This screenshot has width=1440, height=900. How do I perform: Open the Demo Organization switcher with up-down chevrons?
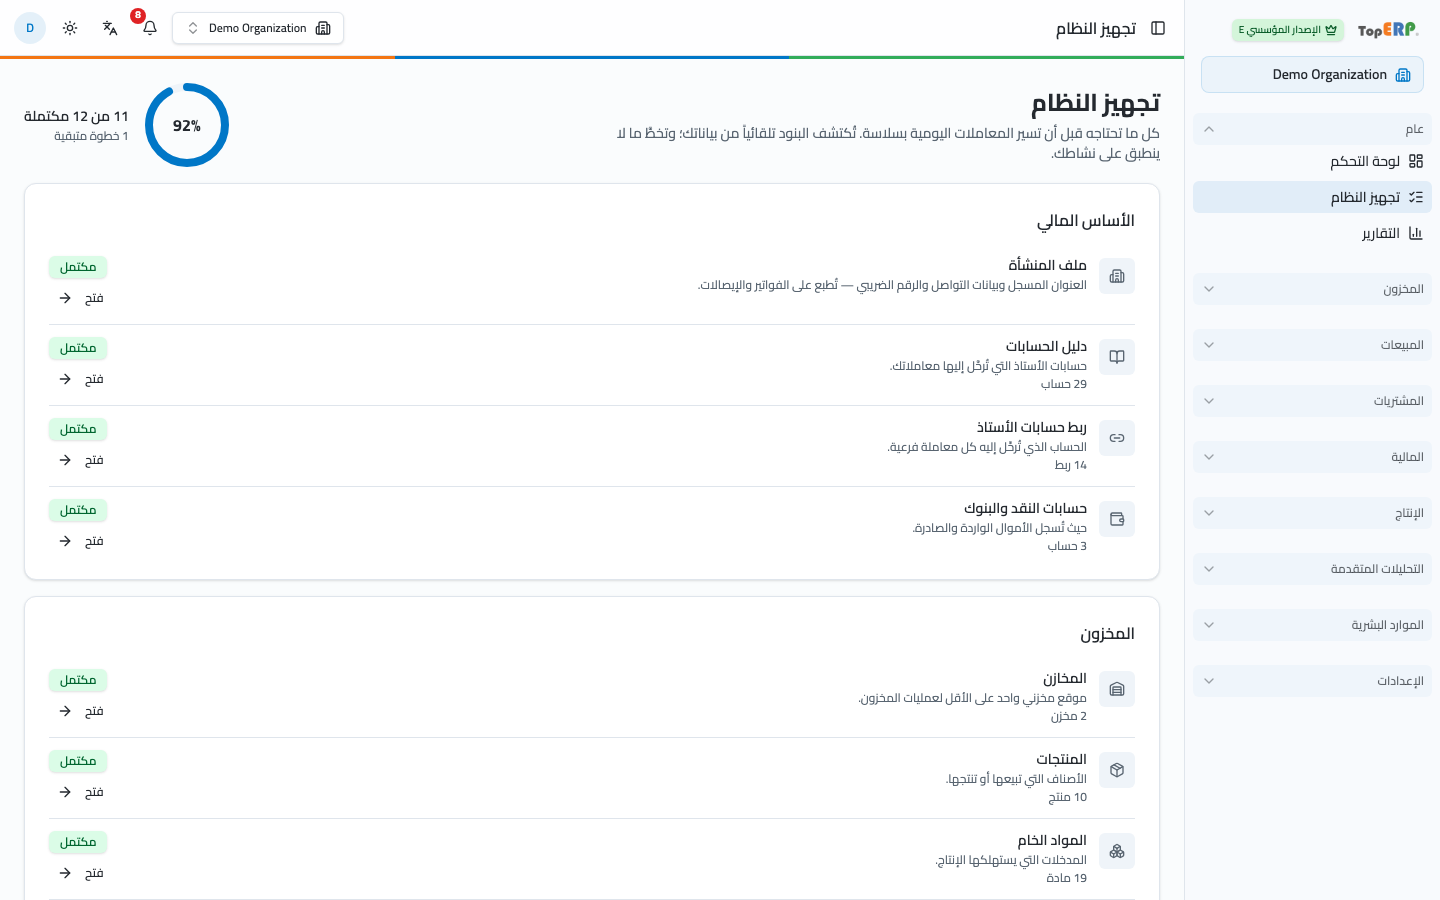258,28
